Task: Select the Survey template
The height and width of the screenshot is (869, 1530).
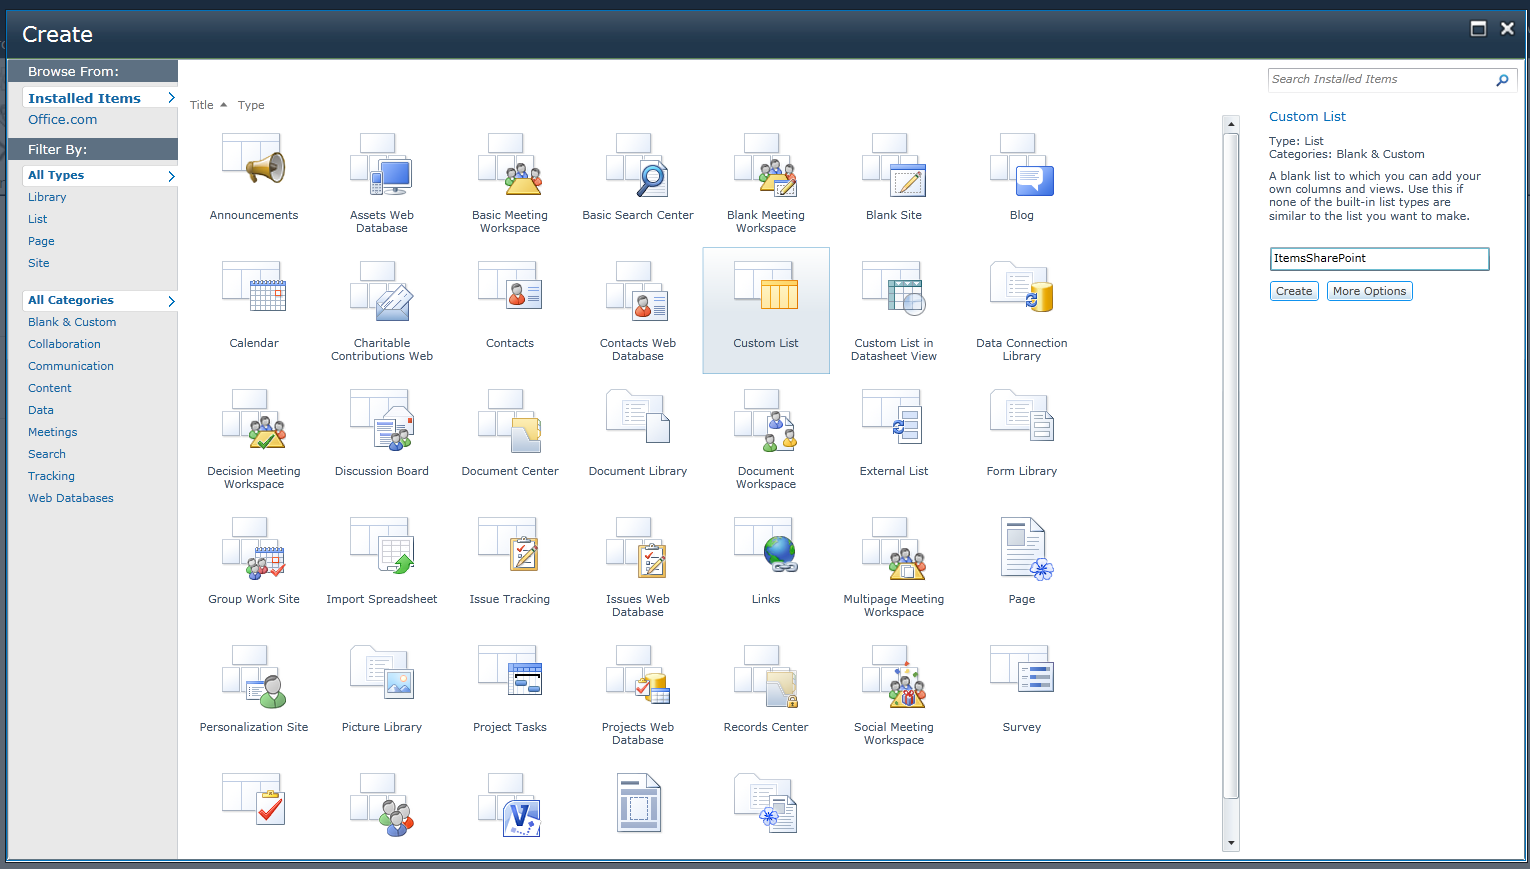Action: click(1021, 685)
